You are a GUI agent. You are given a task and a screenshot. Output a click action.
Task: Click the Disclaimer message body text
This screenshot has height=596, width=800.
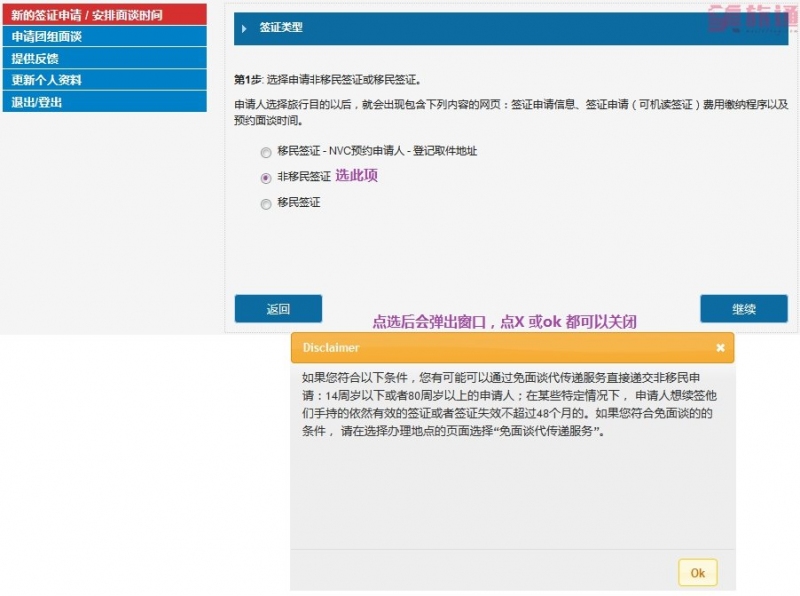click(x=510, y=405)
